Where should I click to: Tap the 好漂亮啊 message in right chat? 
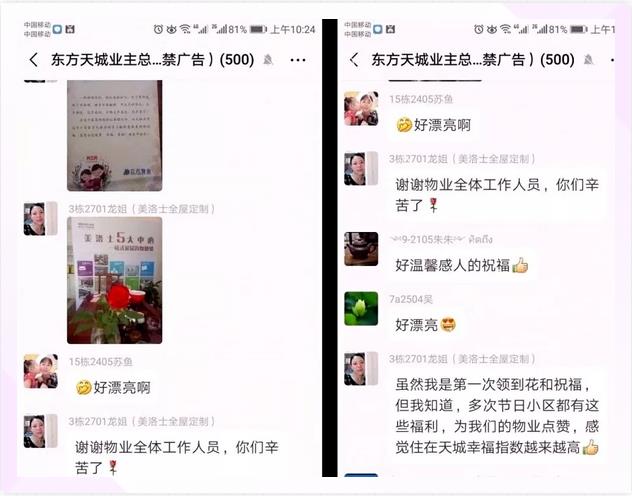point(433,125)
